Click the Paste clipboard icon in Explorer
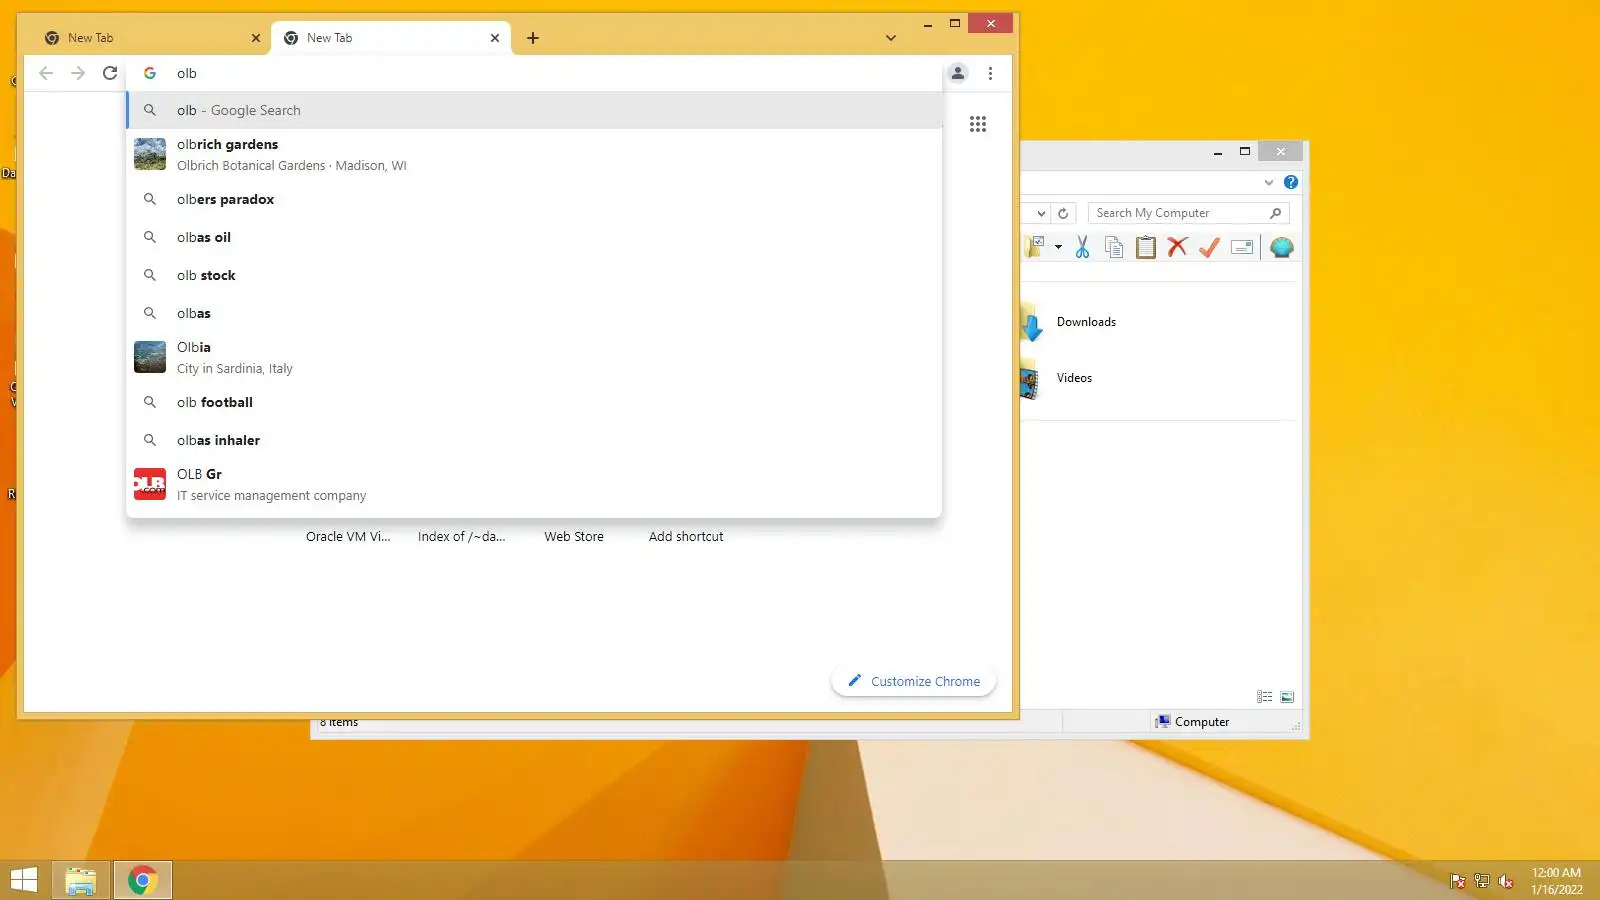The height and width of the screenshot is (900, 1600). coord(1146,247)
